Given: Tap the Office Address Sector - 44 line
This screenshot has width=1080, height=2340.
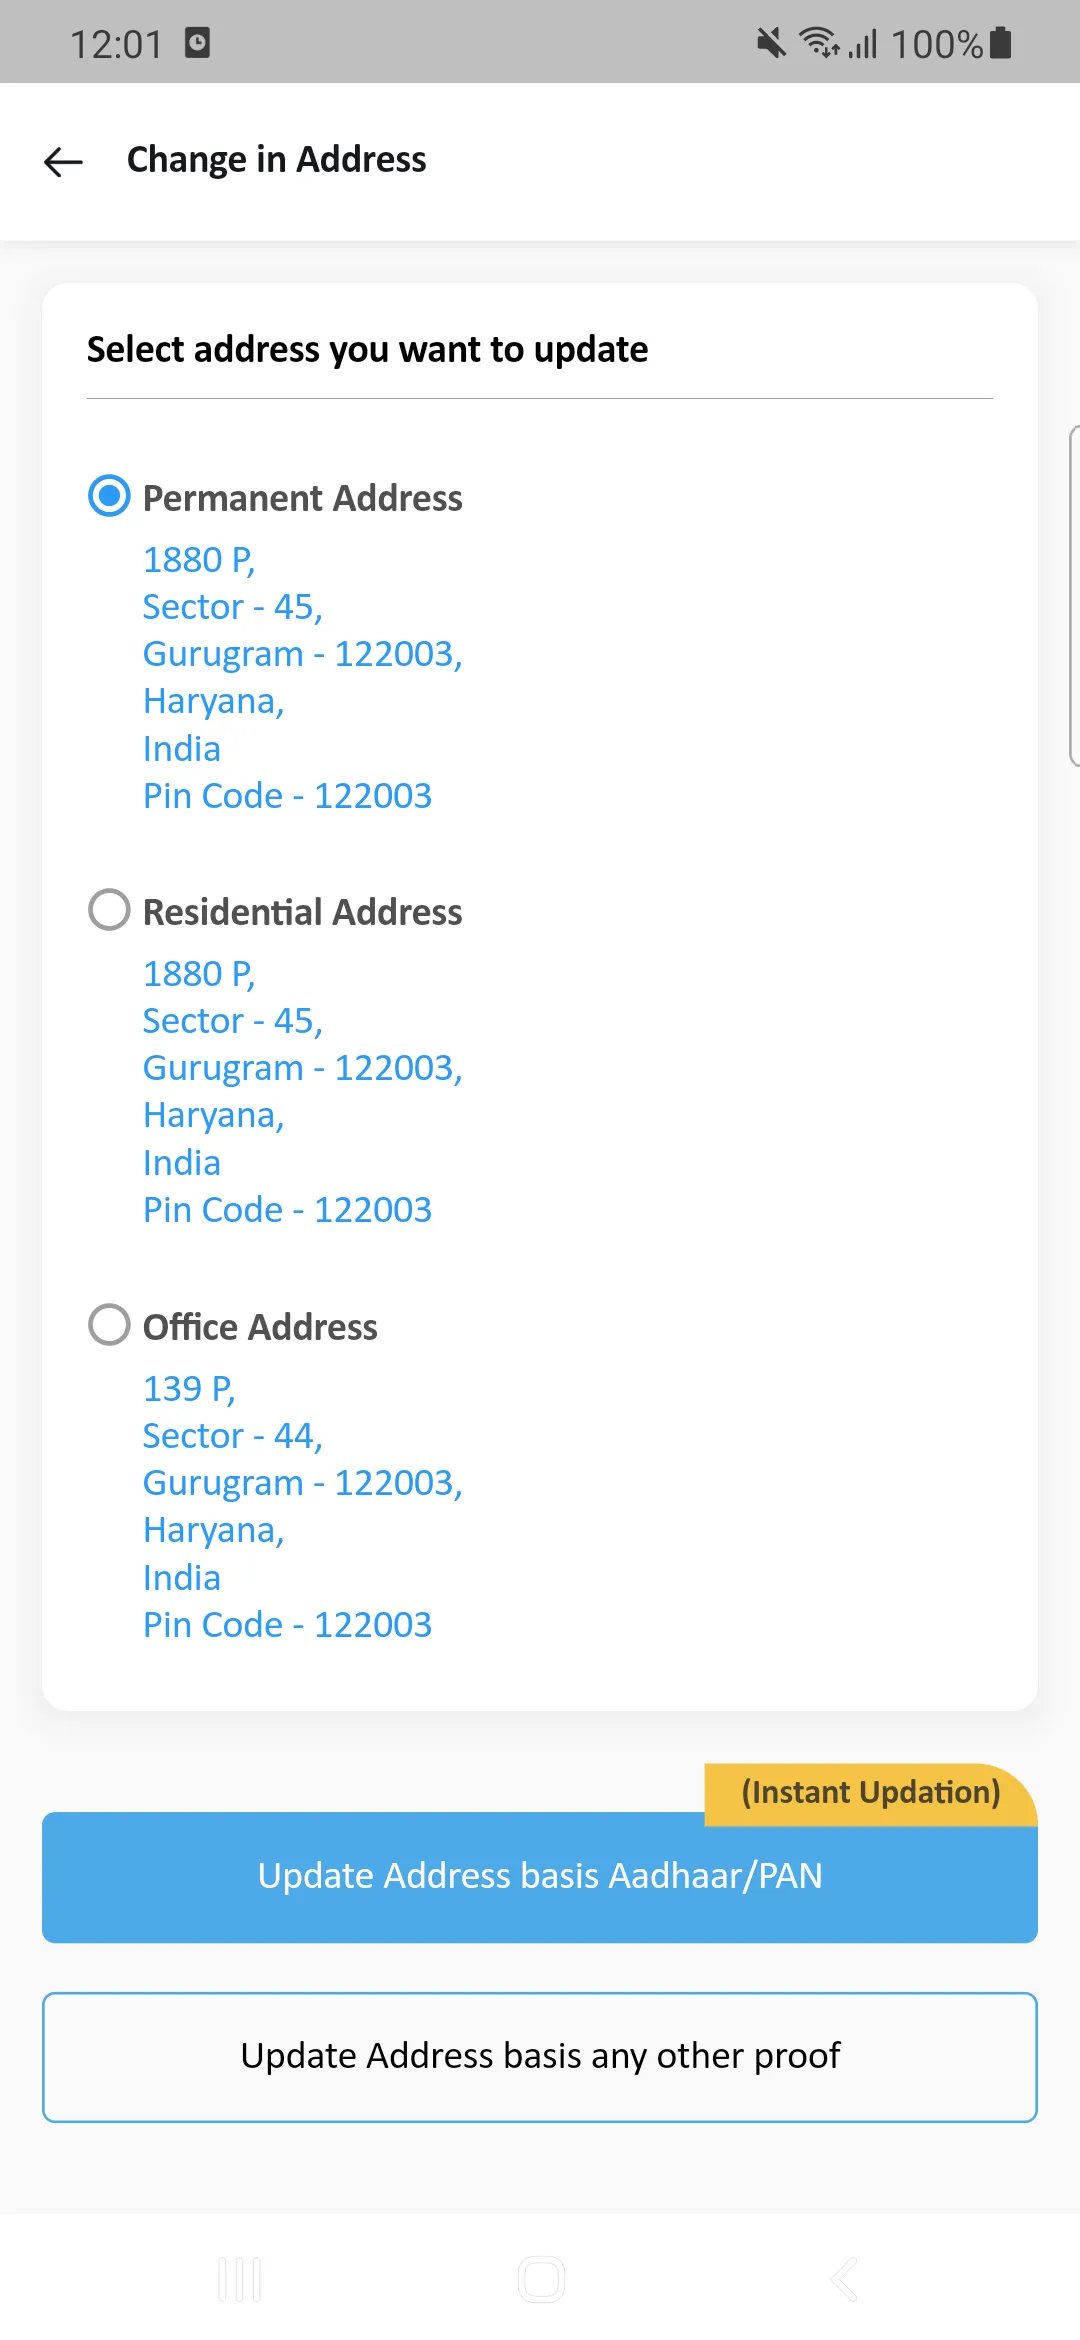Looking at the screenshot, I should click(x=232, y=1436).
